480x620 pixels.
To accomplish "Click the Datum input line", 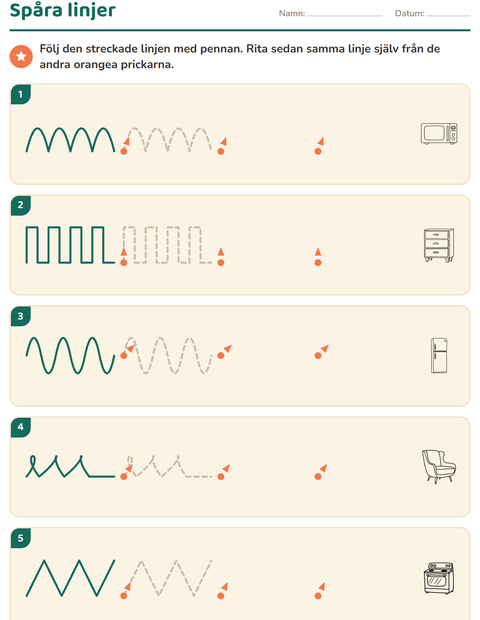I will 448,15.
